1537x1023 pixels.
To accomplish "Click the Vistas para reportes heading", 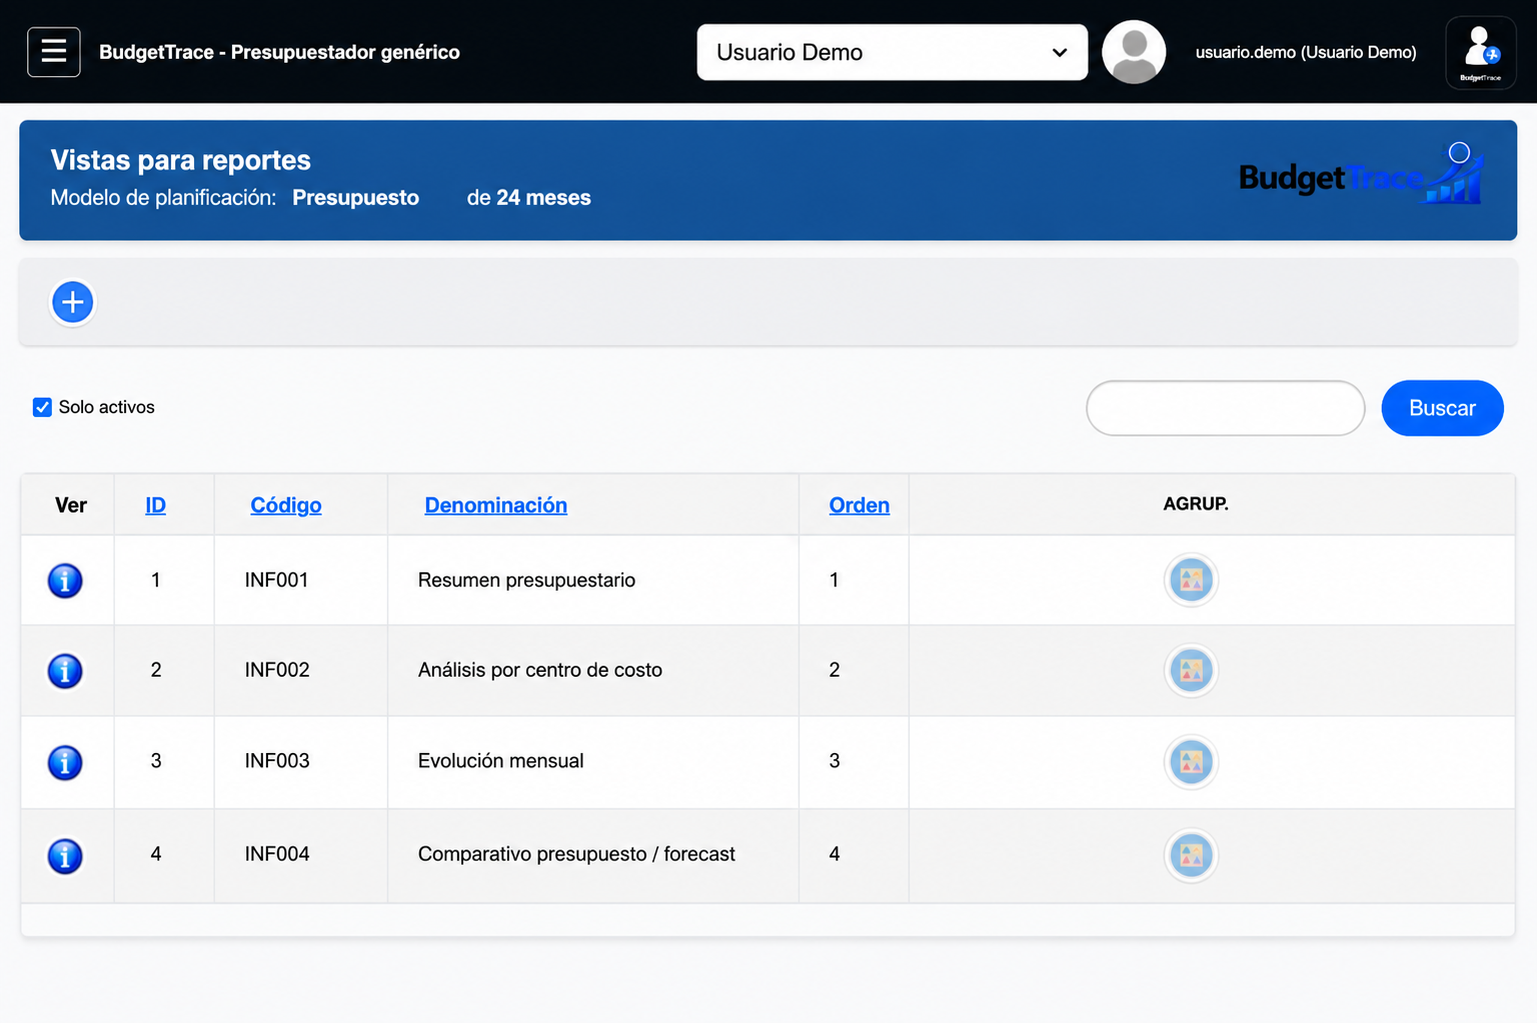I will click(181, 160).
